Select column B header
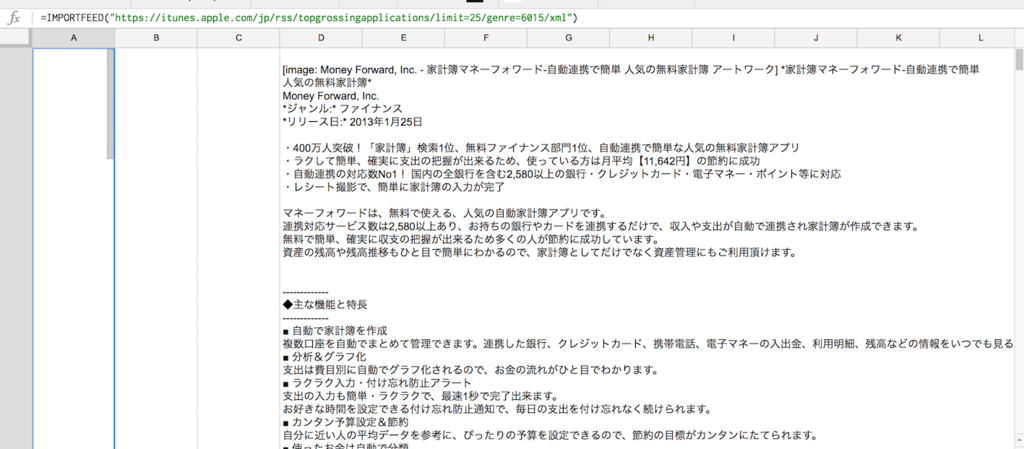The width and height of the screenshot is (1024, 449). (x=156, y=38)
